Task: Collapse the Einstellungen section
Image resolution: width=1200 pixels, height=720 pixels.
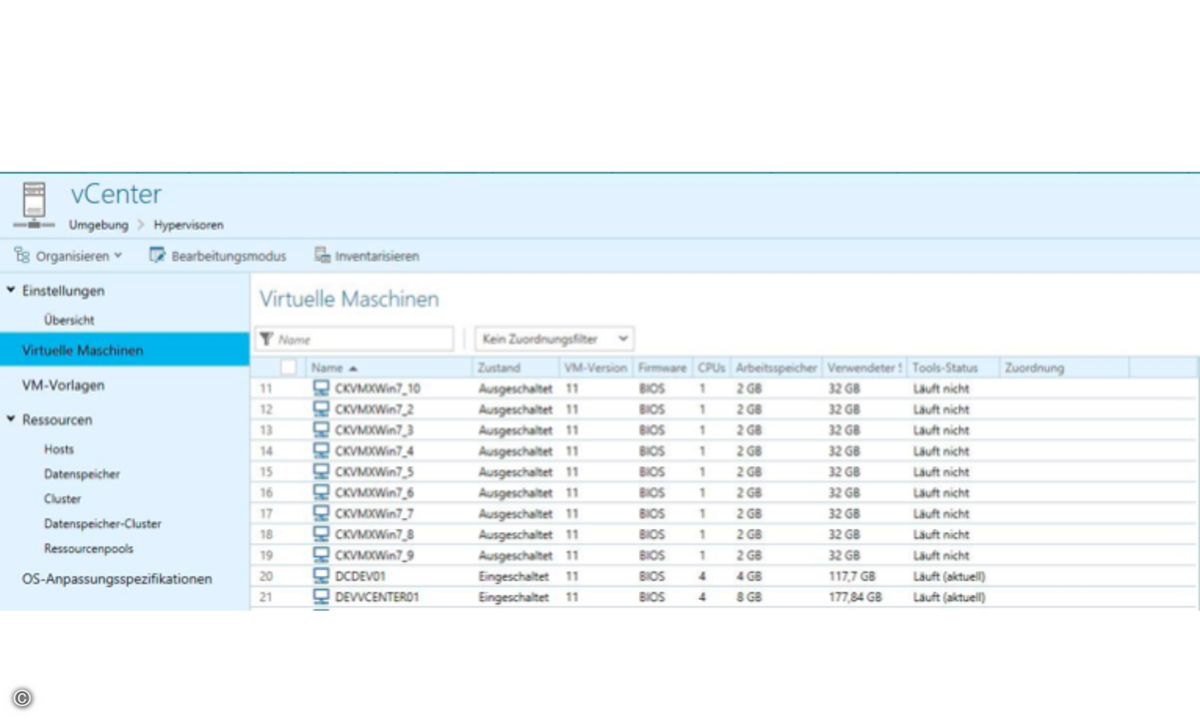Action: [x=12, y=291]
